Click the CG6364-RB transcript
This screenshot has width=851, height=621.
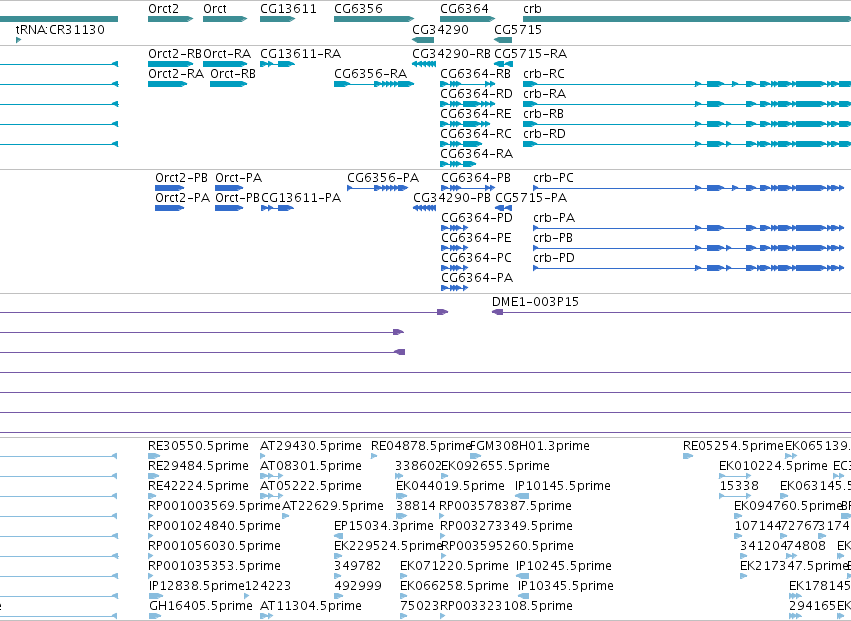(467, 84)
